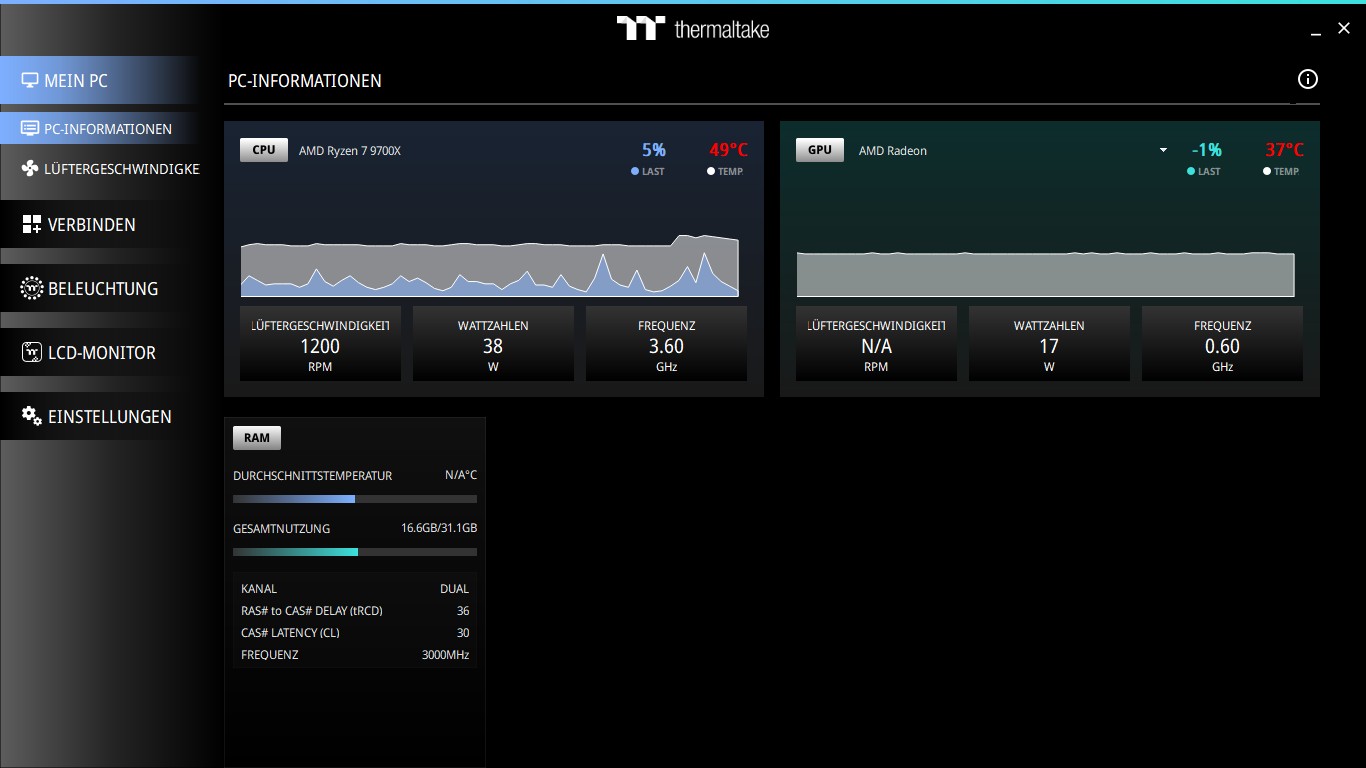Click the LCD-Monitor icon in sidebar
The width and height of the screenshot is (1366, 768).
[x=32, y=353]
